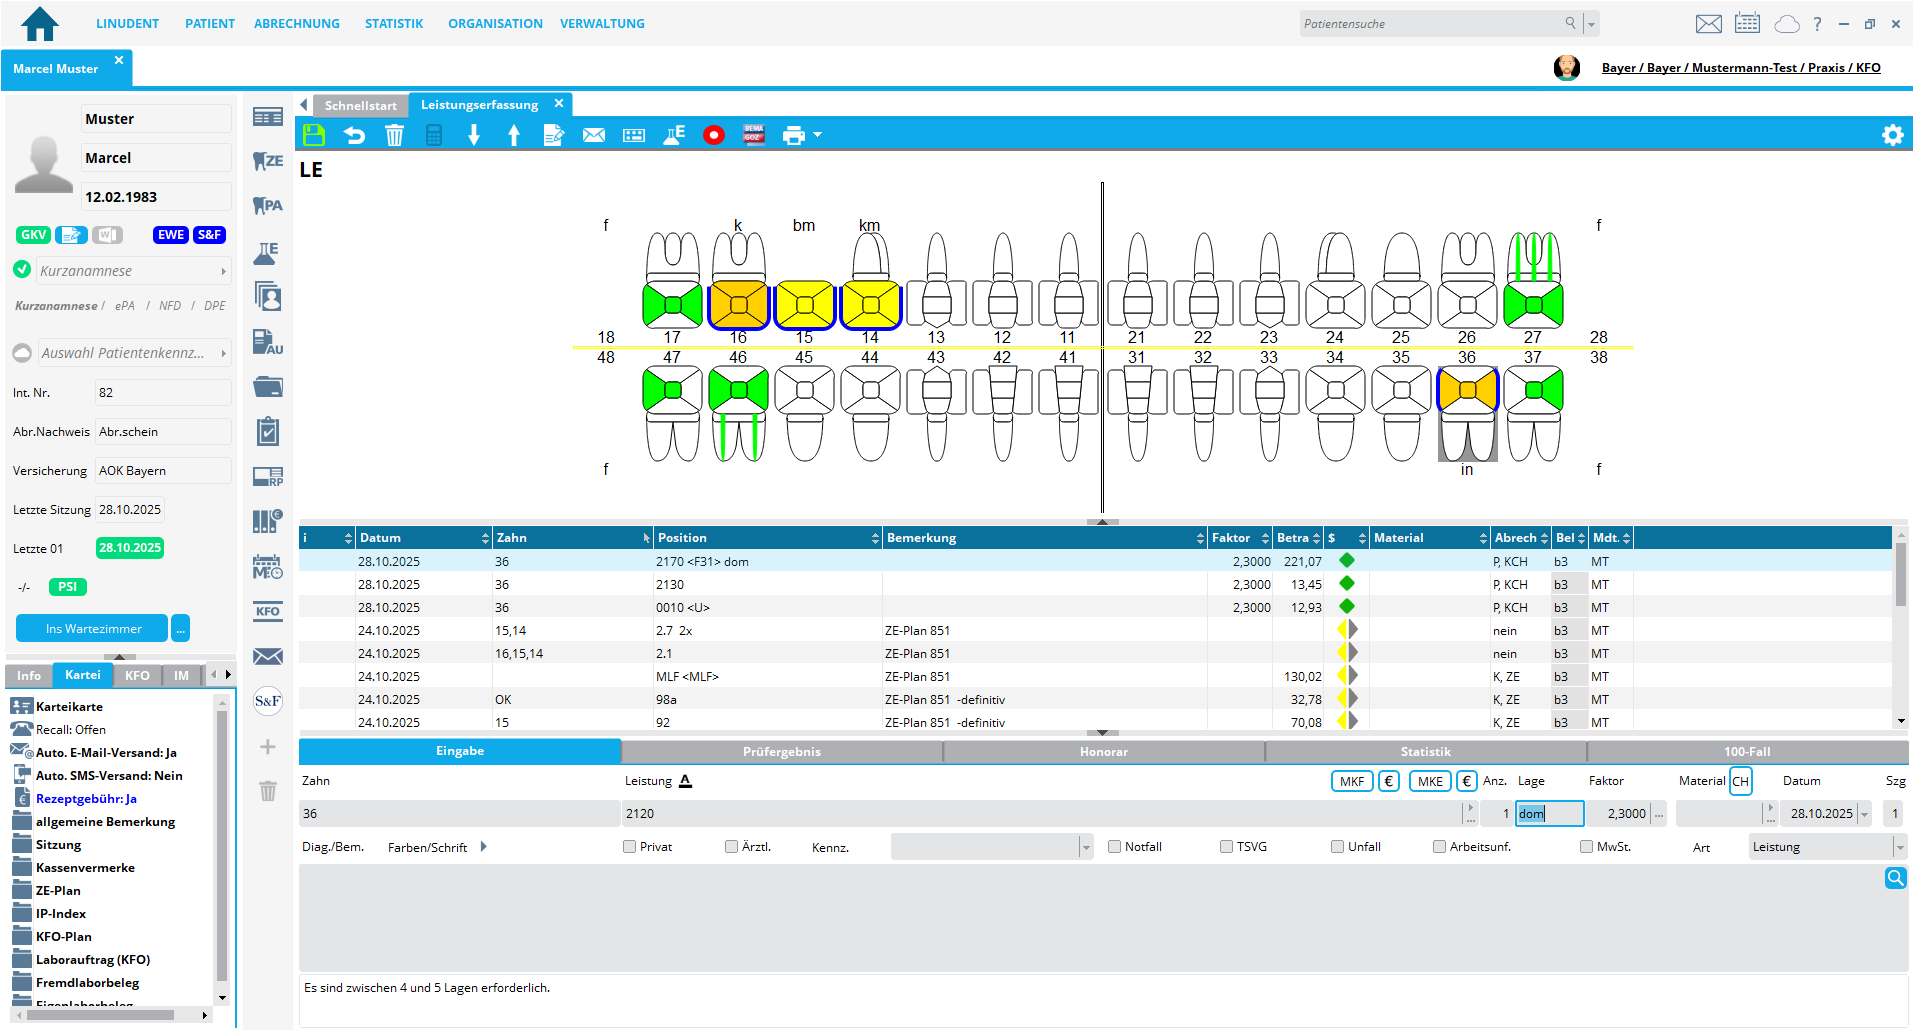Click the magnifier icon beside remarks field
This screenshot has height=1030, width=1915.
[x=1895, y=878]
